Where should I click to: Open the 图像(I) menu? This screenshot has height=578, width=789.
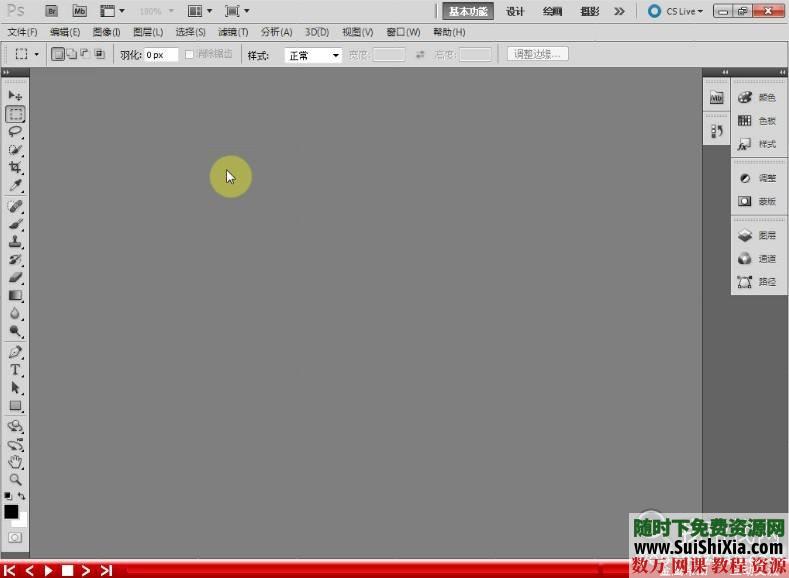(106, 32)
